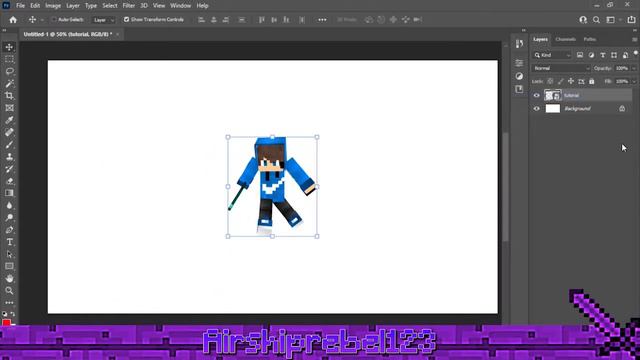This screenshot has width=640, height=360.
Task: Open the Edit Toolbar three-dots button
Action: (9, 303)
